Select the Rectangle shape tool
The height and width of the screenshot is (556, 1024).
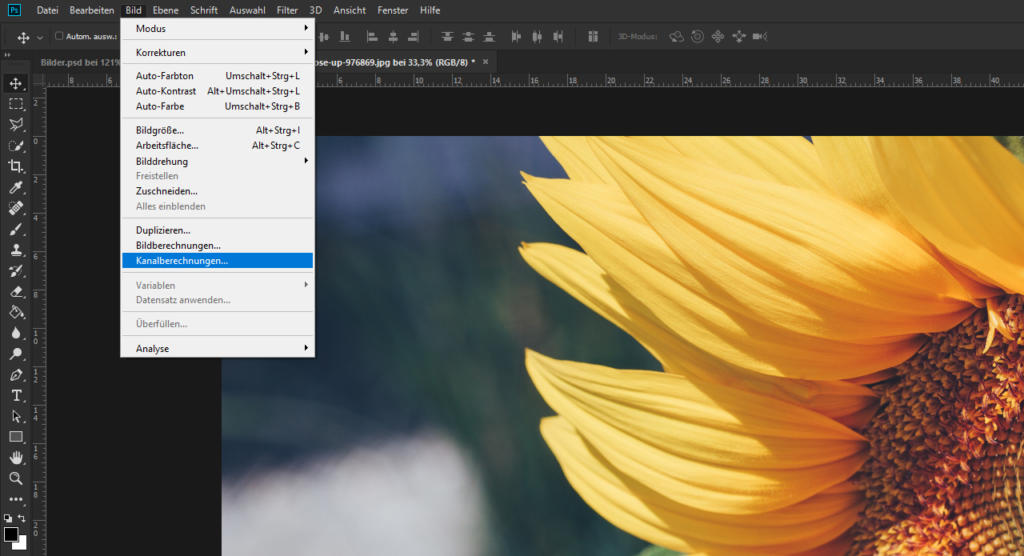tap(16, 437)
